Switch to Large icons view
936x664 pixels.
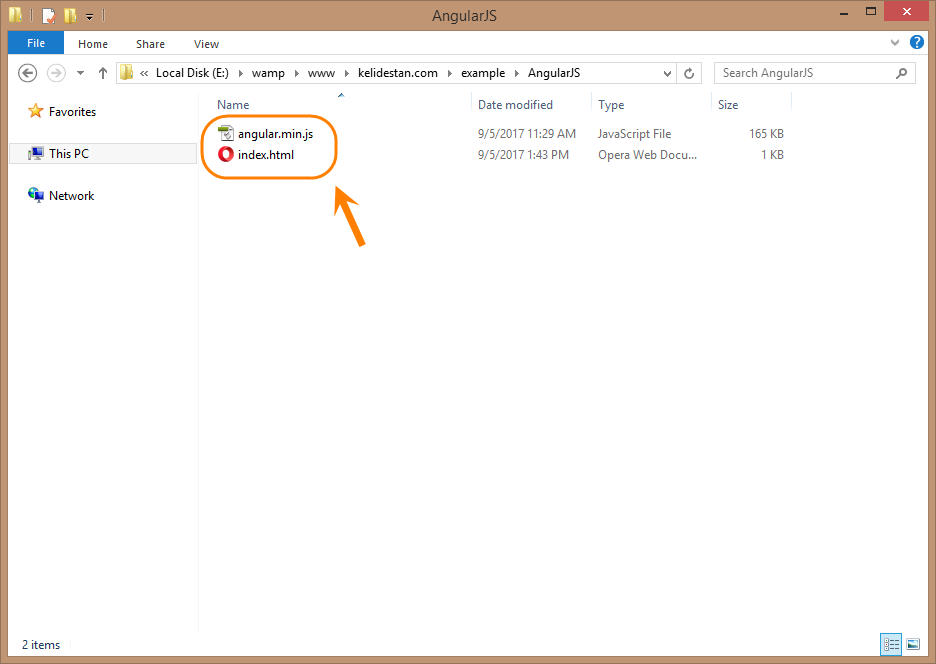[913, 644]
